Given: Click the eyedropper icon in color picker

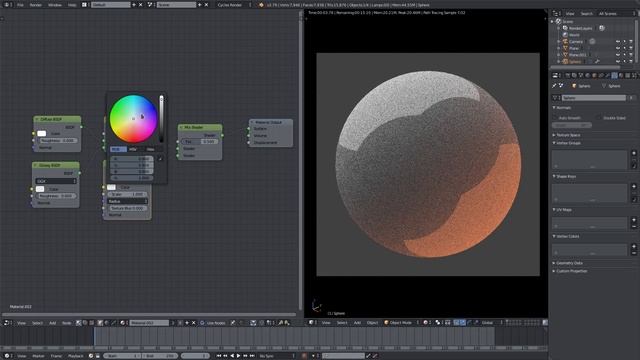Looking at the screenshot, I should [160, 159].
